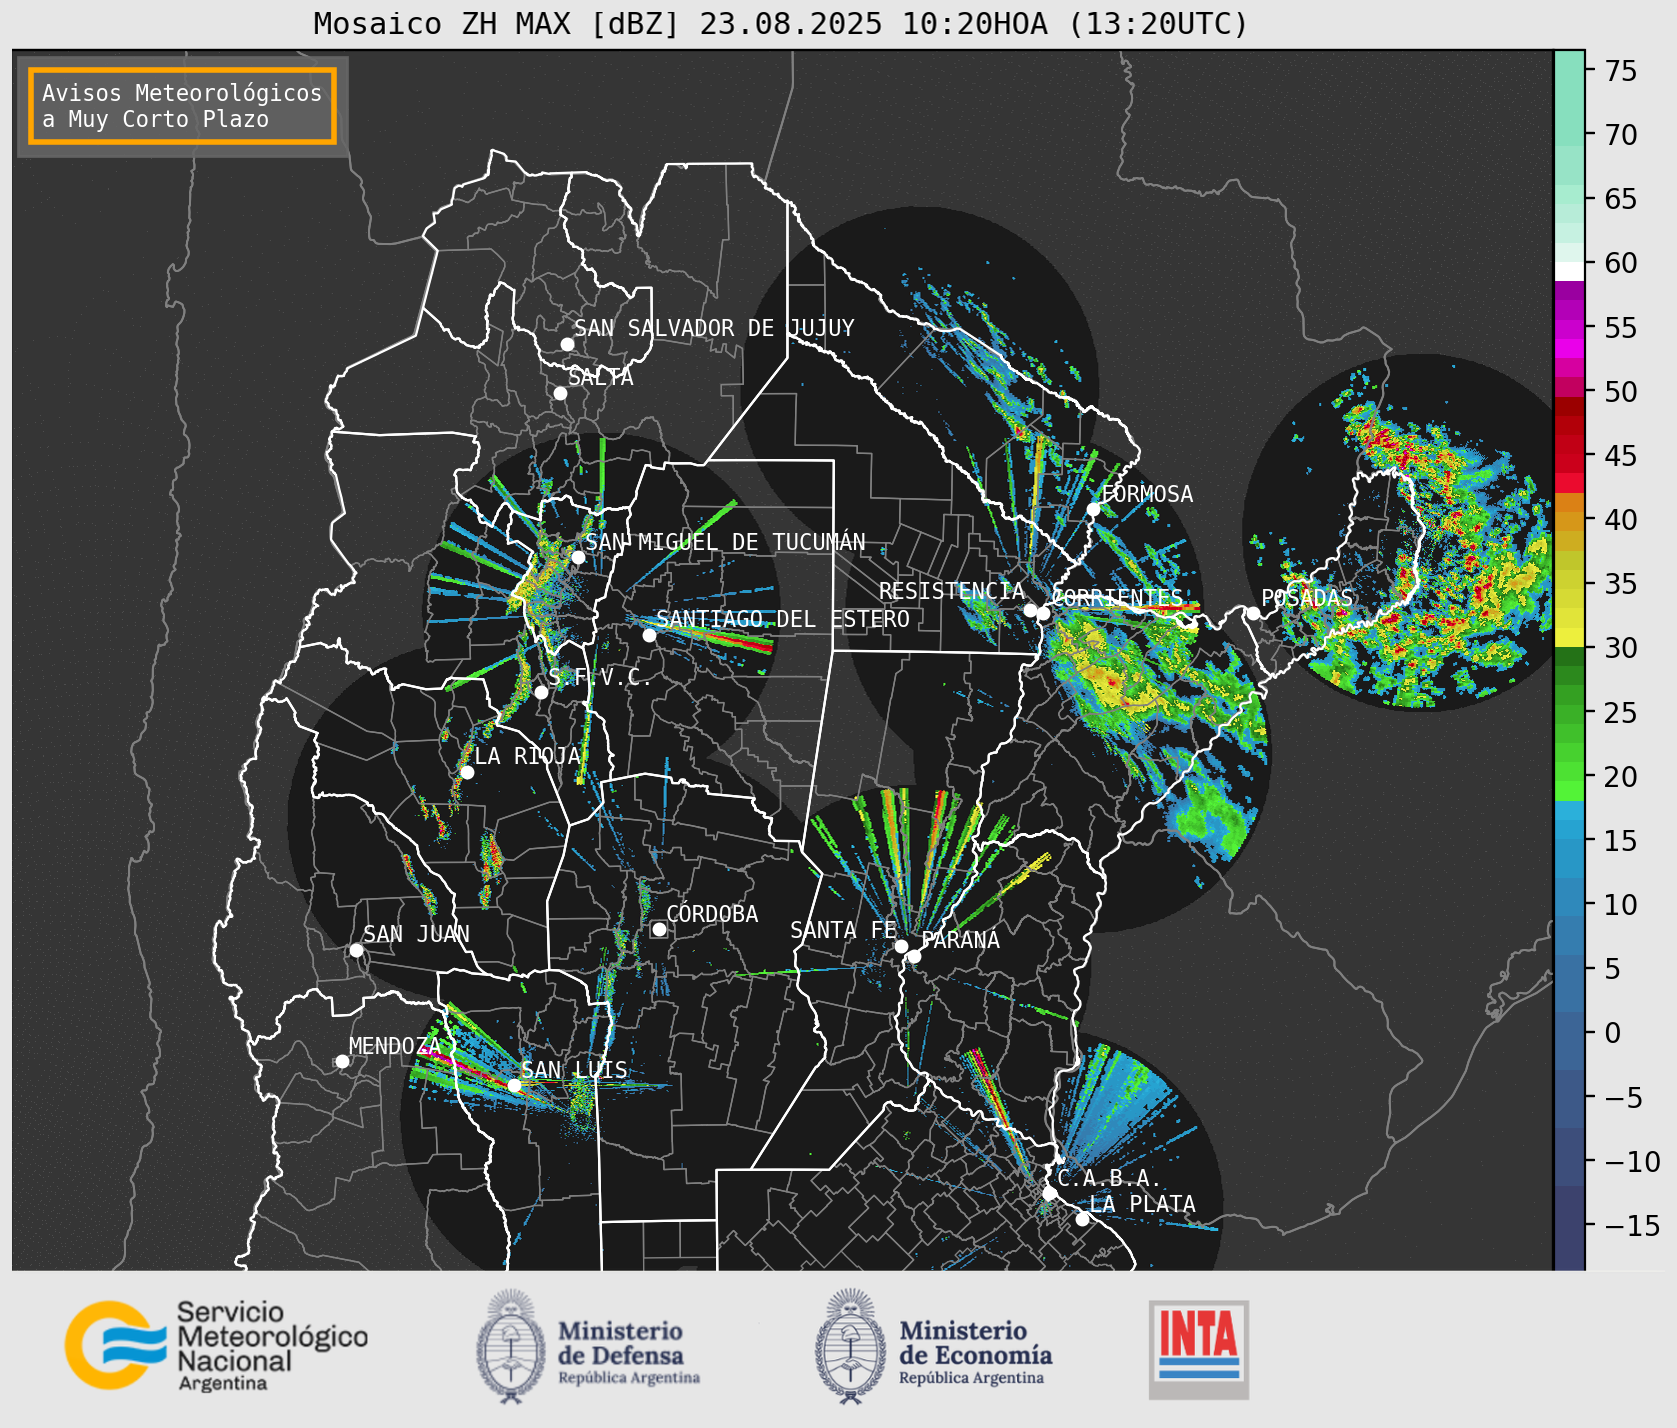Click the Servicio Meteorológico Nacional logo
The image size is (1677, 1428).
[217, 1345]
